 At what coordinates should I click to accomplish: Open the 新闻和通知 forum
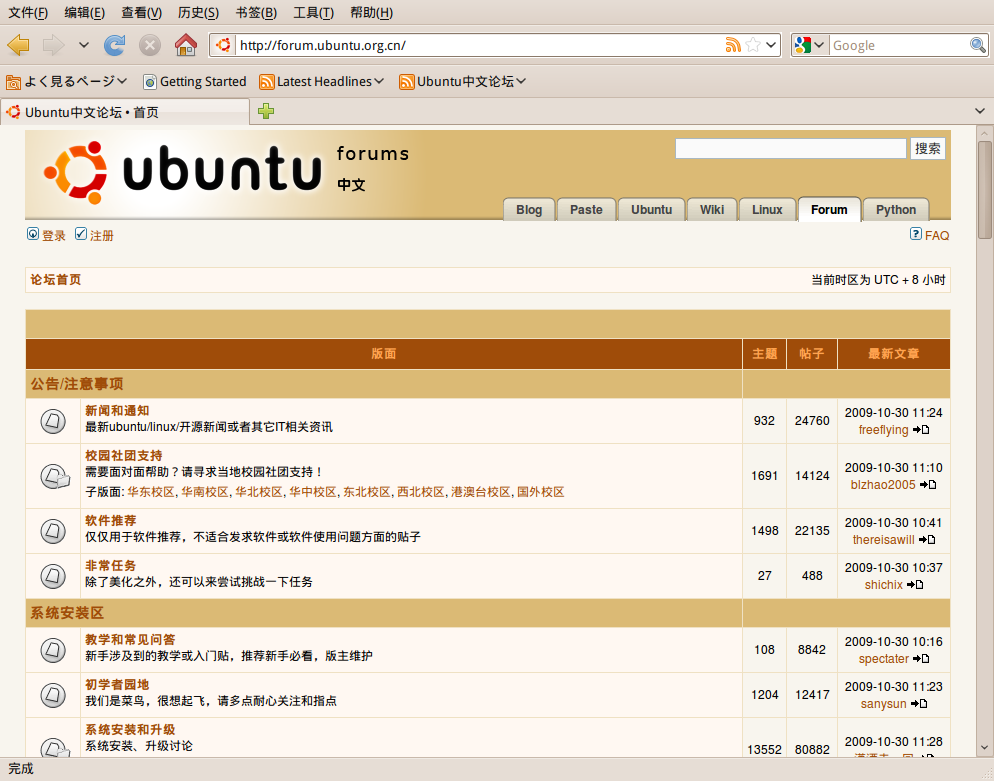[117, 411]
